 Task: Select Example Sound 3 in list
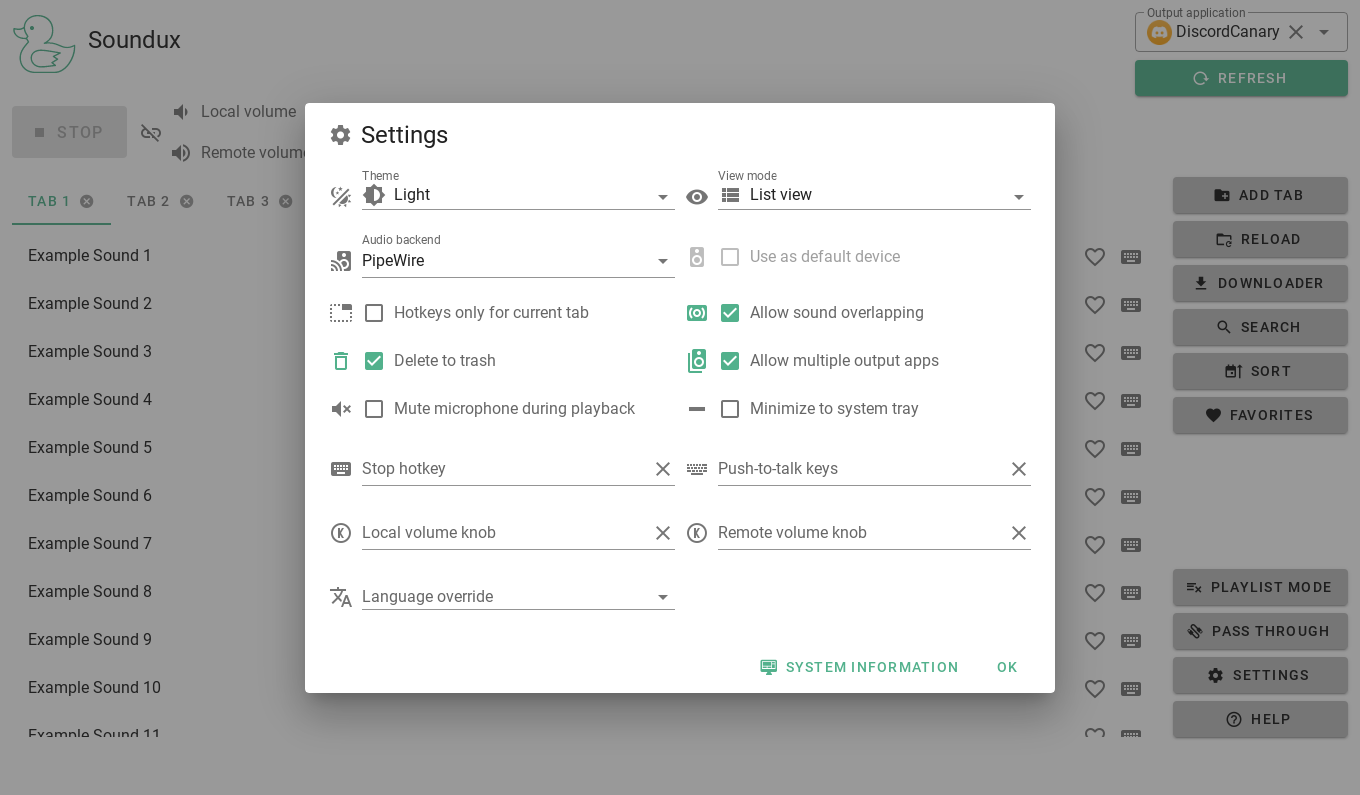tap(90, 352)
